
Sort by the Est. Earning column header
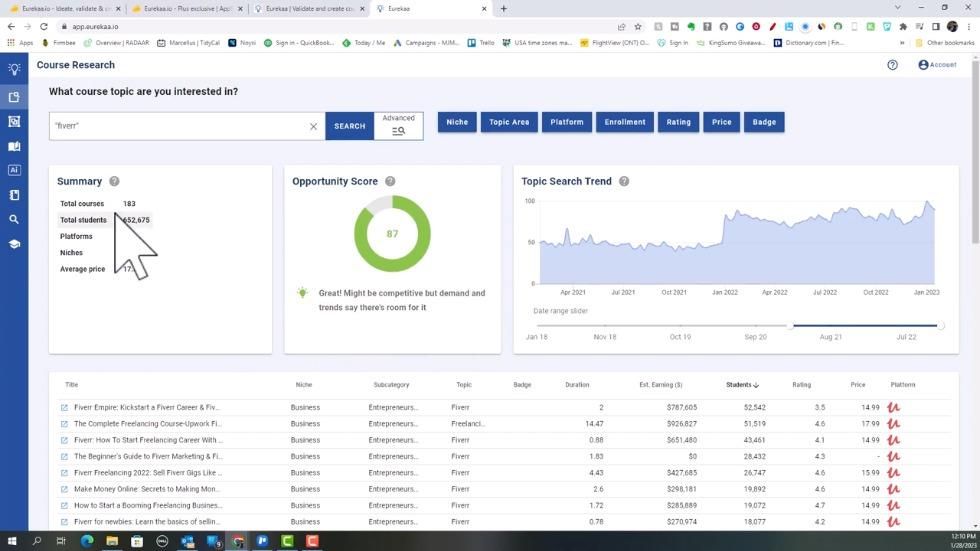click(x=660, y=385)
